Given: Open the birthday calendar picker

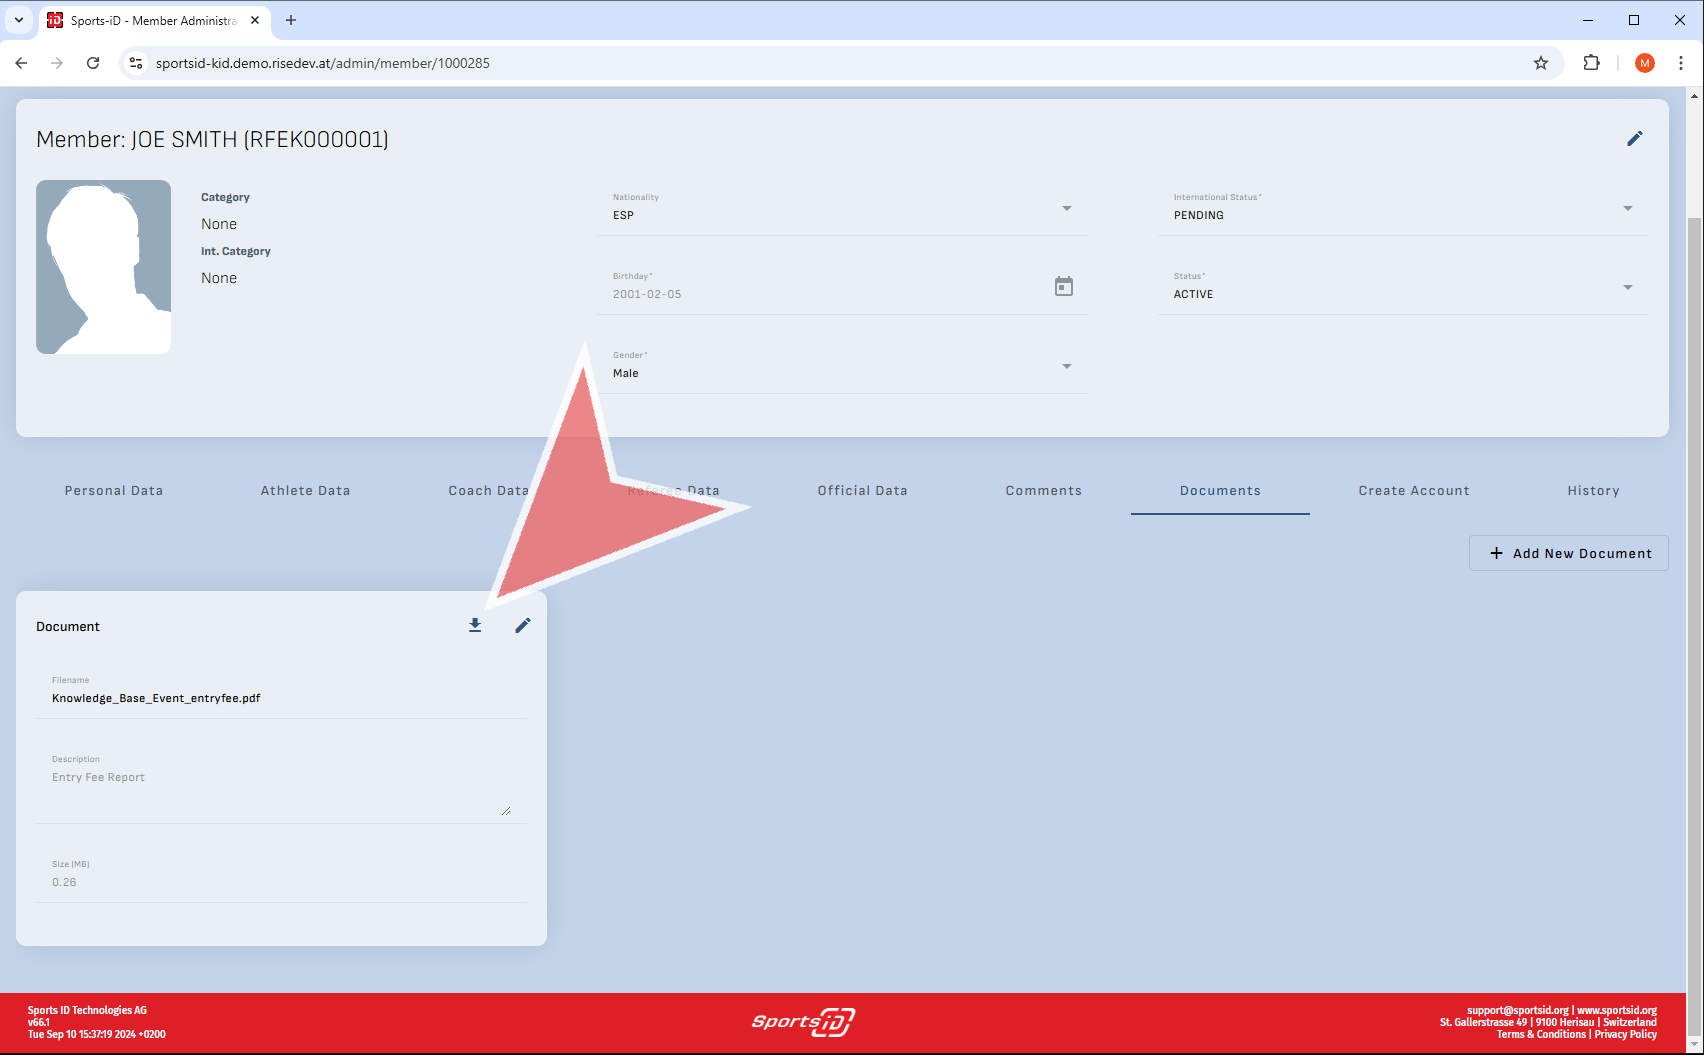Looking at the screenshot, I should 1064,287.
